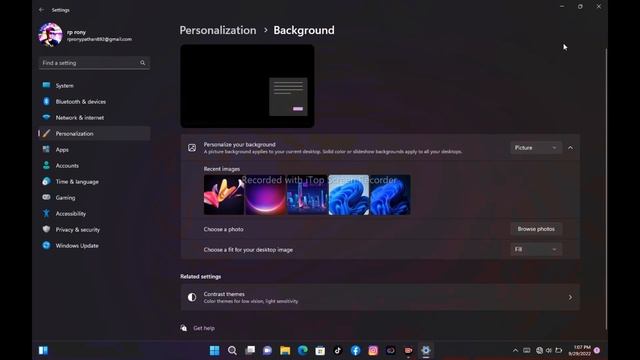Open Instagram from the taskbar

(373, 350)
